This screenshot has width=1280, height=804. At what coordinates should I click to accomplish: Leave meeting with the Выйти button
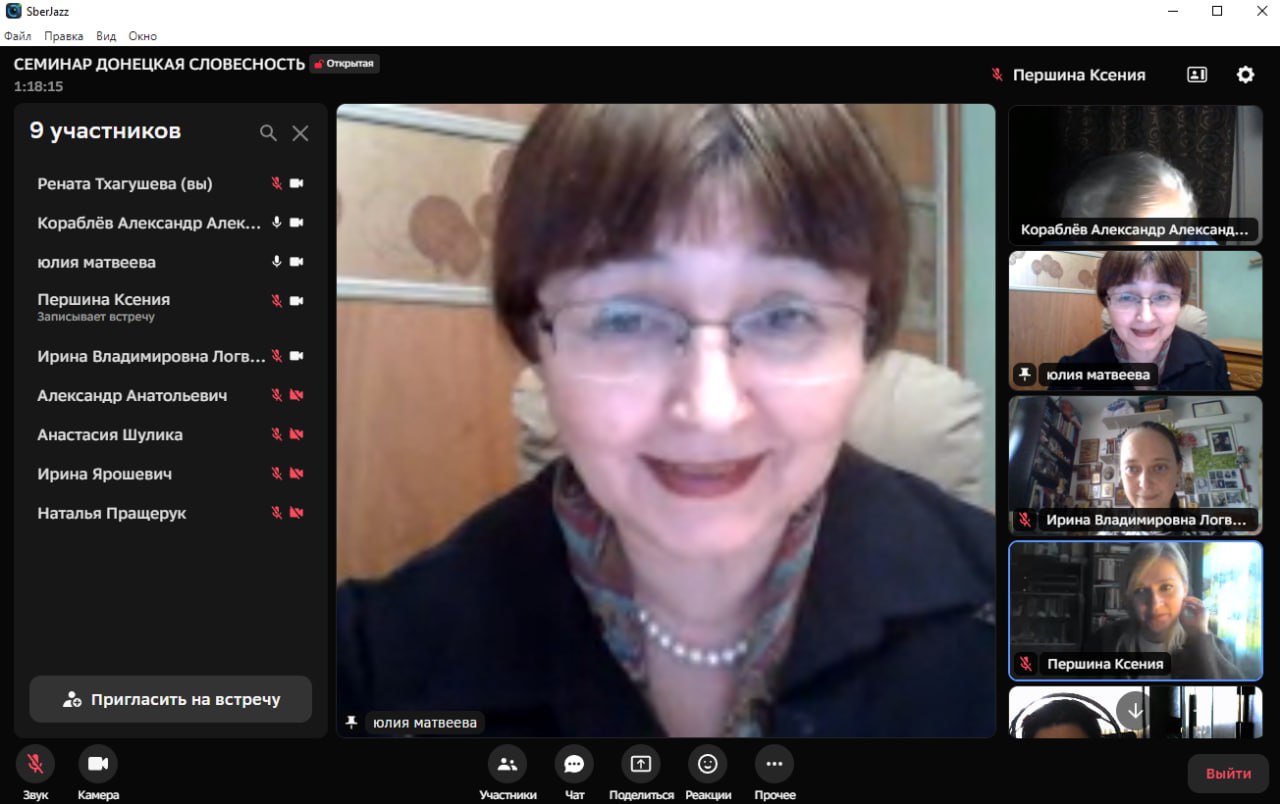tap(1228, 773)
